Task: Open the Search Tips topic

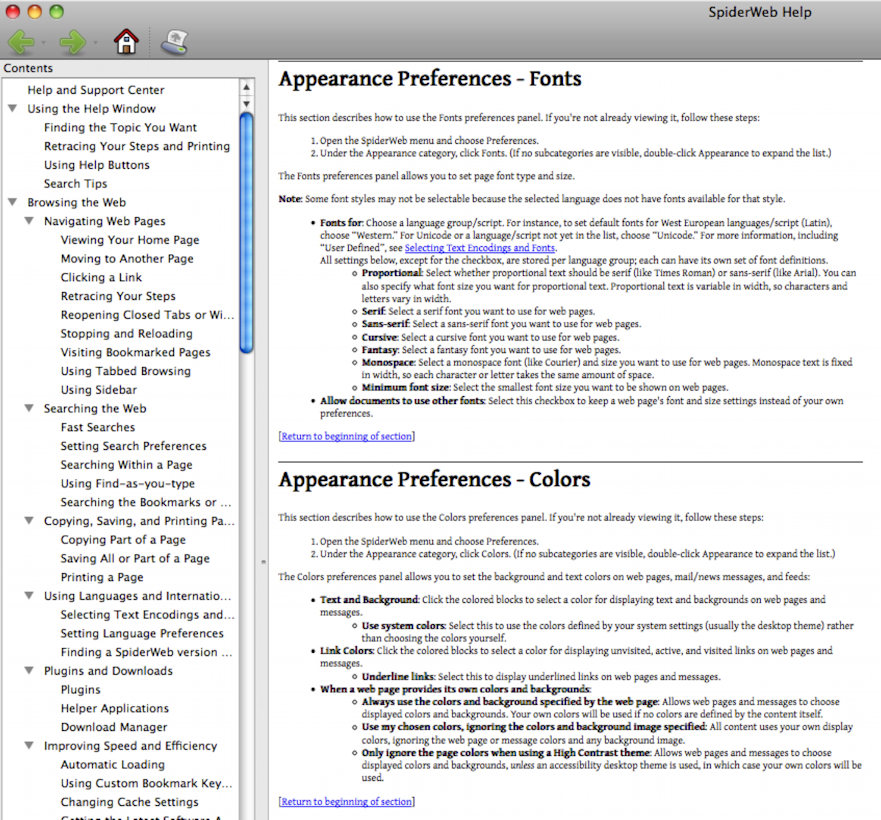Action: coord(75,184)
